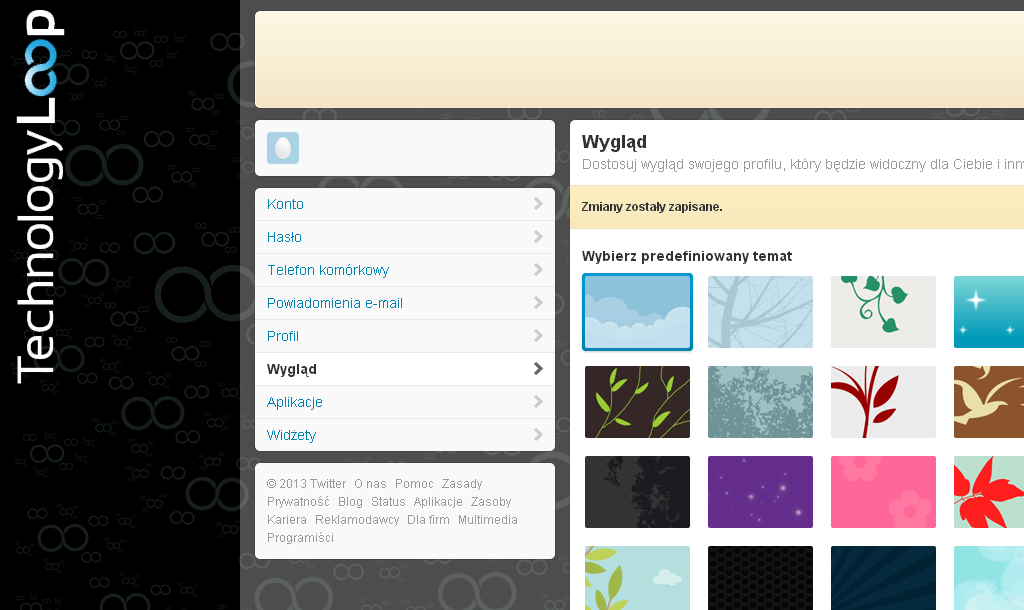Click the arrow next to Widżety
Screen dimensions: 1024x610
click(538, 434)
